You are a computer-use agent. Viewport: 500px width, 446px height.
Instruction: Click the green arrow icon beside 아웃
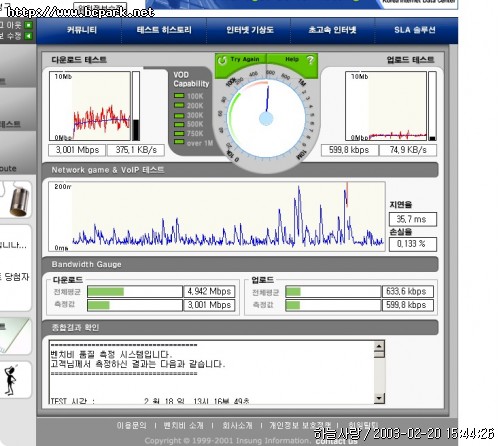click(29, 25)
